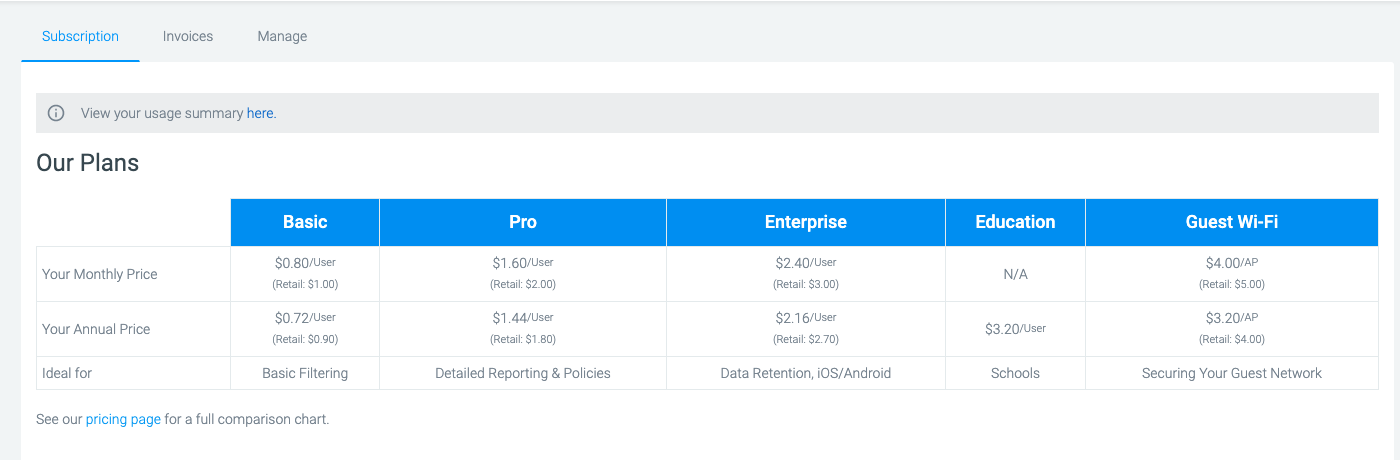This screenshot has width=1400, height=460.
Task: Click the Basic monthly price $0.80/User
Action: (x=305, y=263)
